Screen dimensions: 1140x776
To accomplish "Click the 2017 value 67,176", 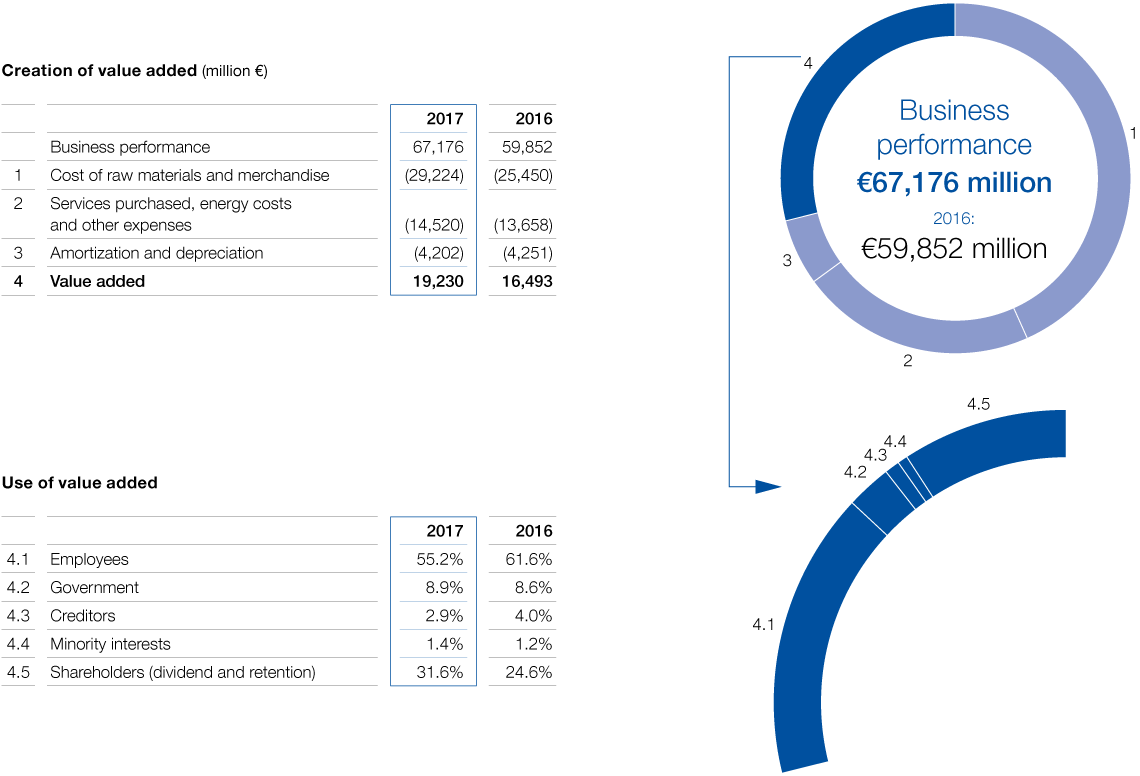I will click(x=438, y=147).
